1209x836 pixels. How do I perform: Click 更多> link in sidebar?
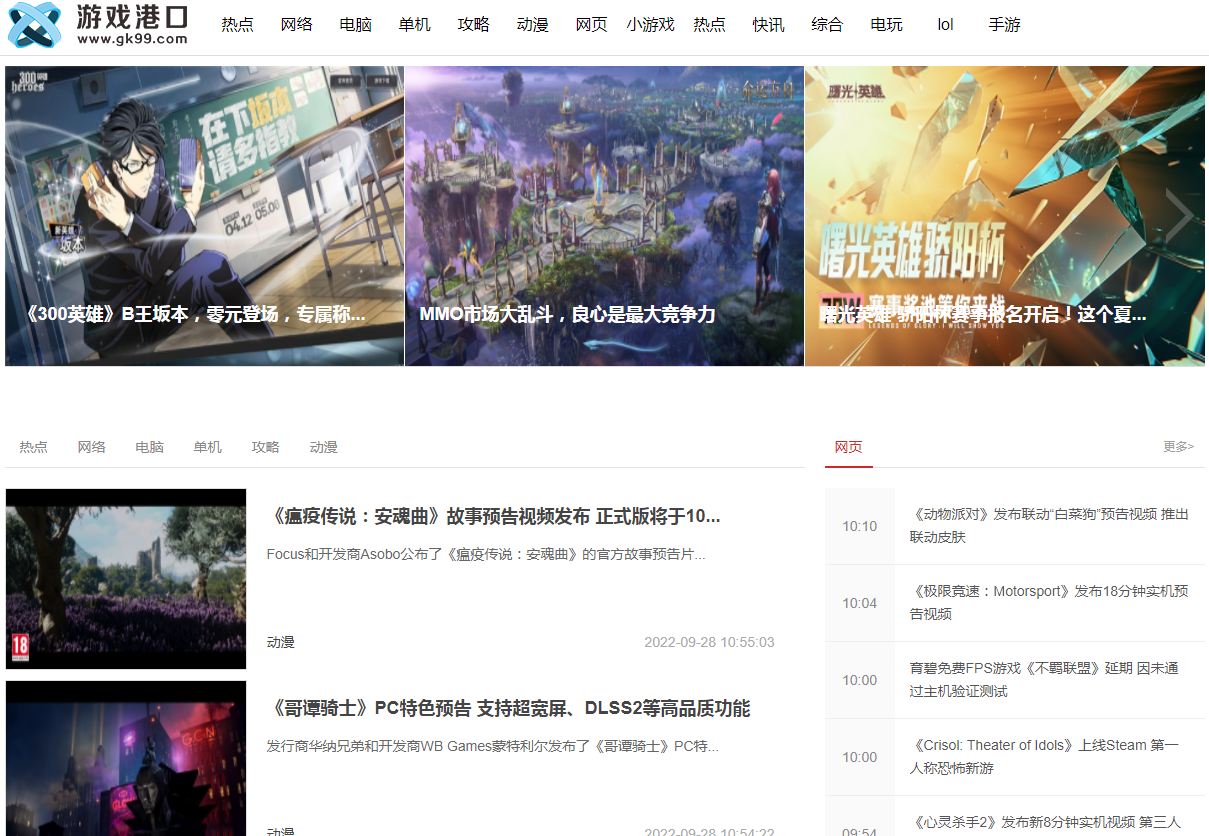click(1178, 447)
